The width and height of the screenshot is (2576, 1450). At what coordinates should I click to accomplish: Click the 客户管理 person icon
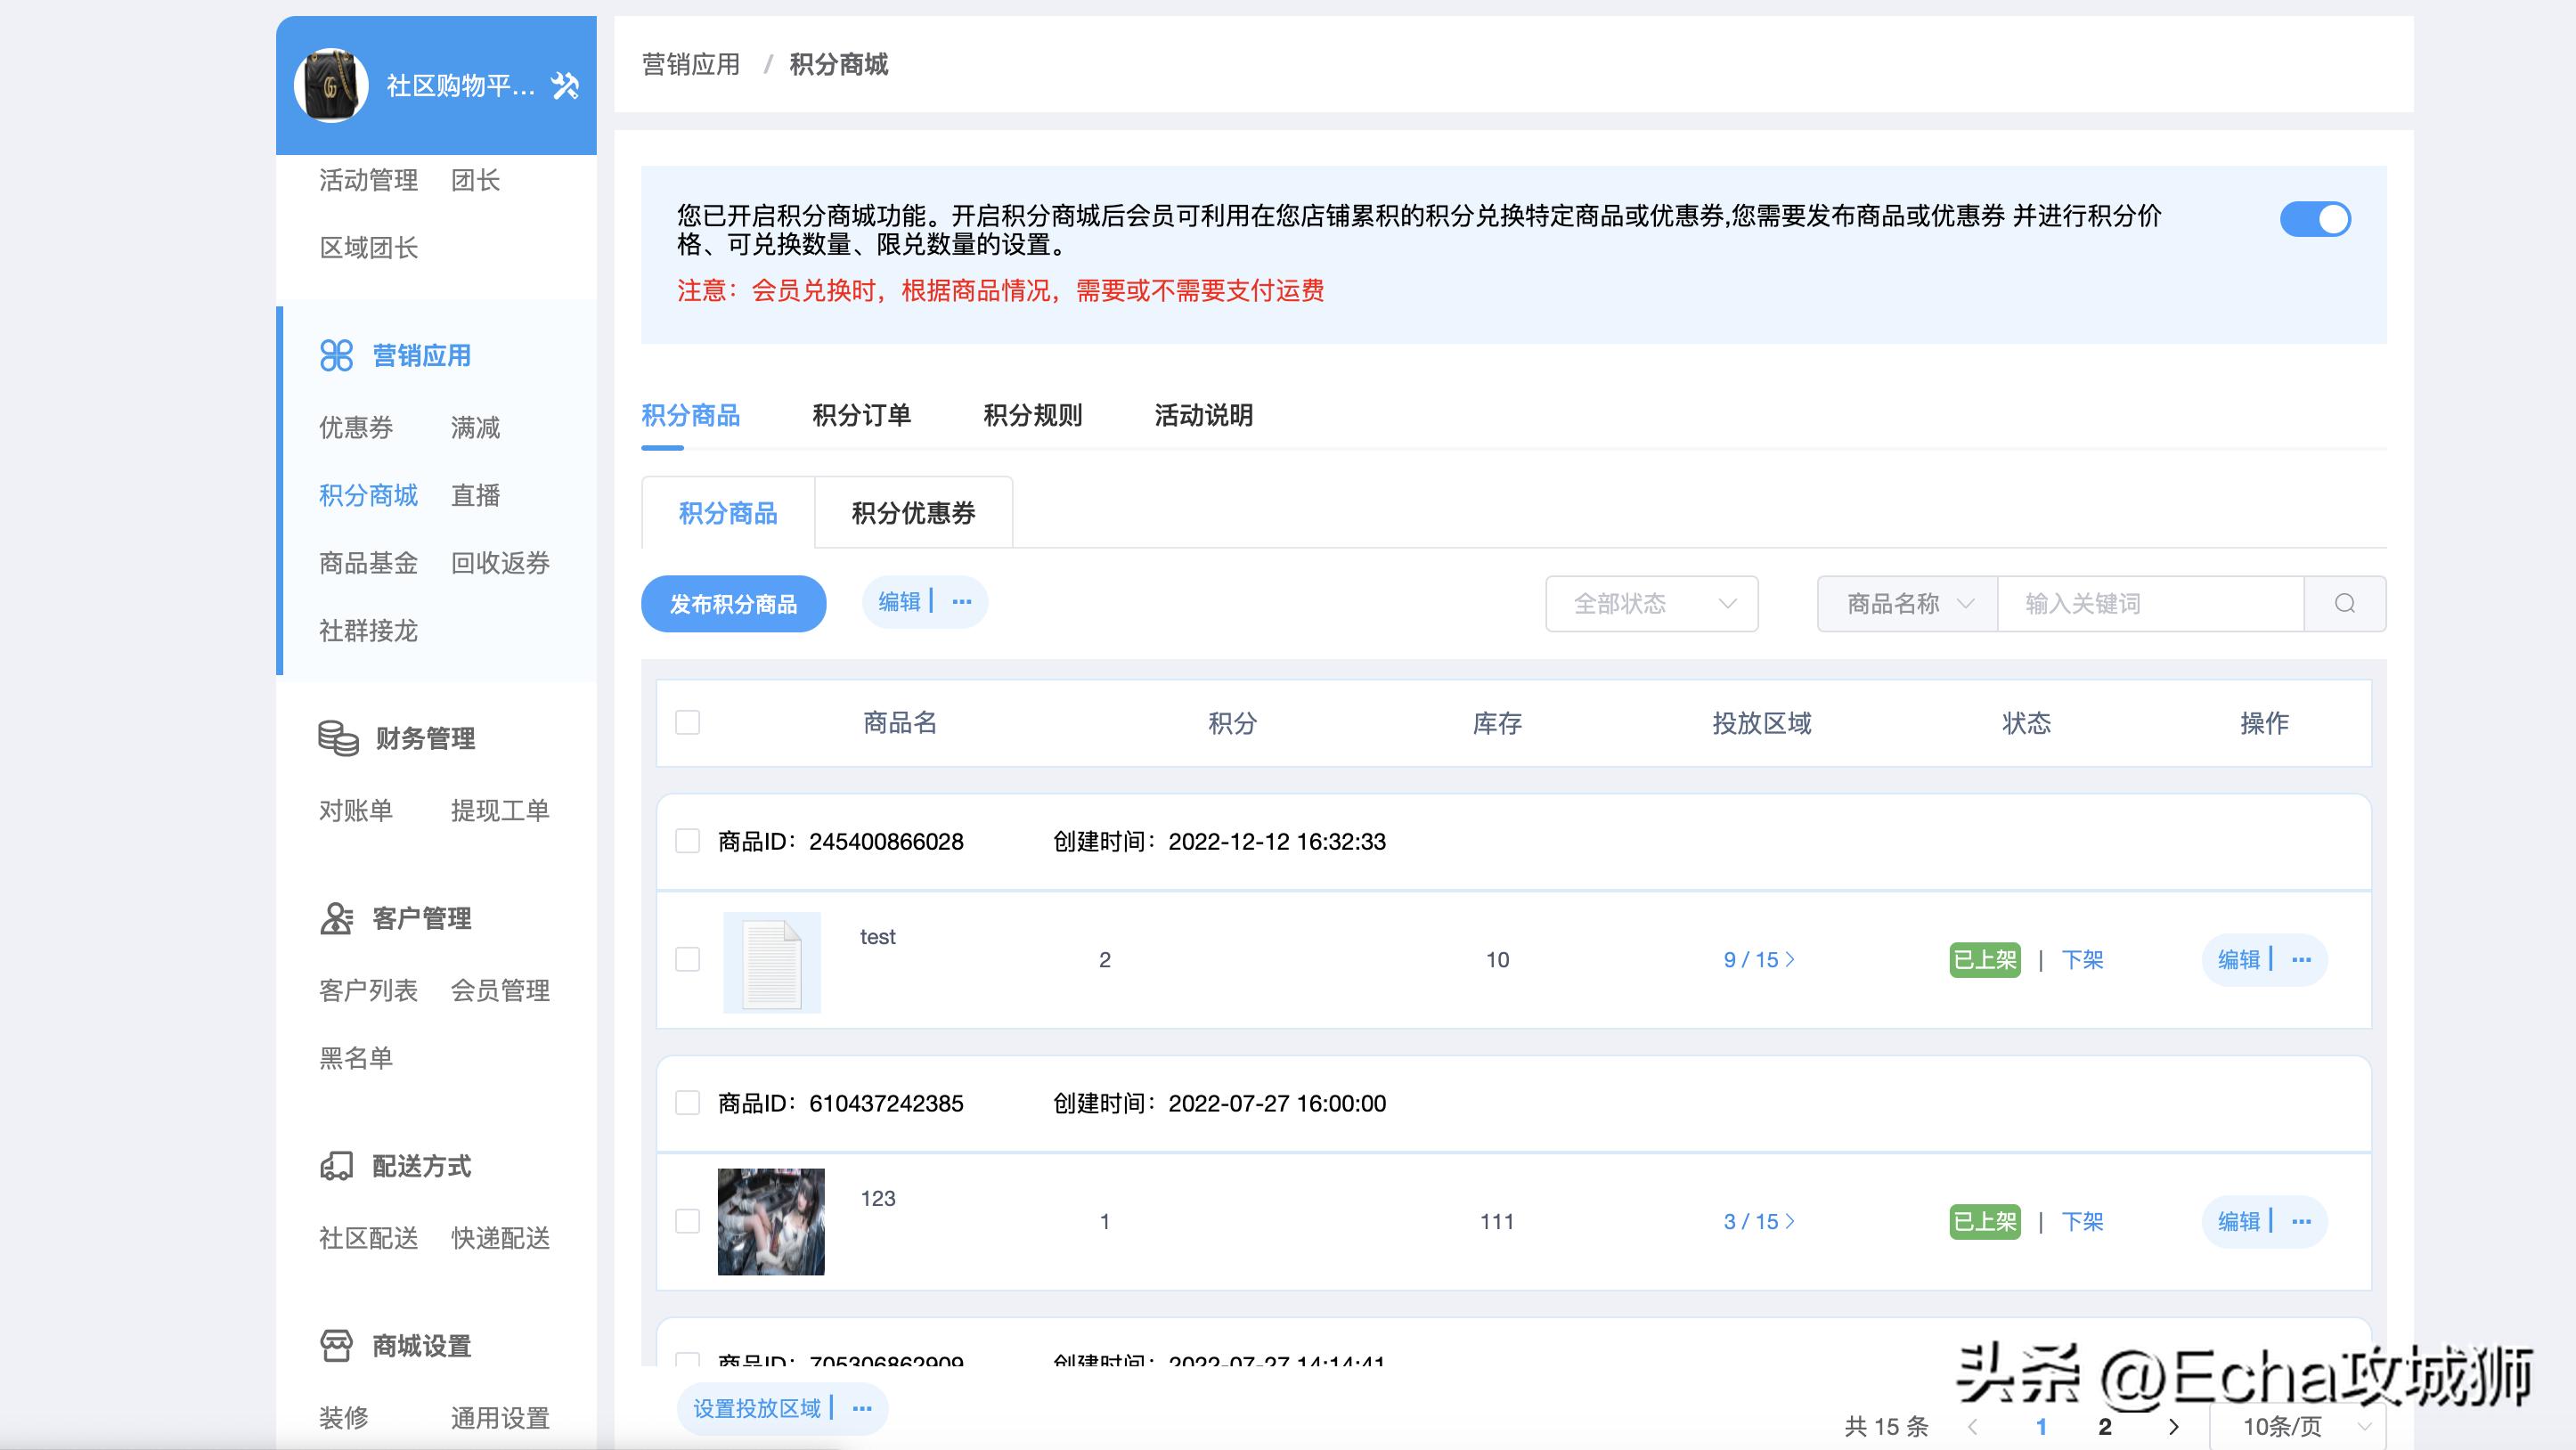click(334, 917)
